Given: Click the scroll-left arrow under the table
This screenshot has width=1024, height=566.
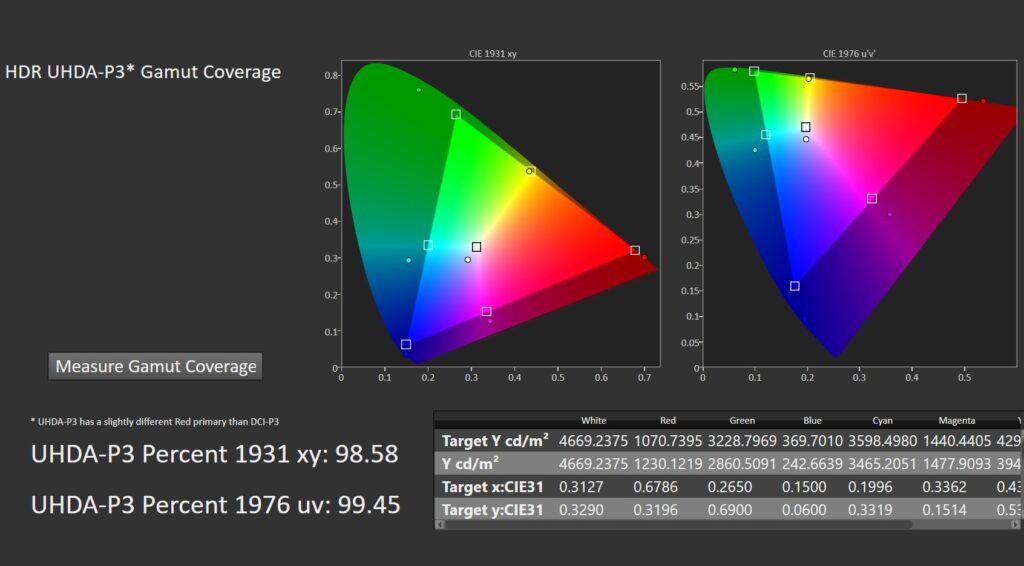Looking at the screenshot, I should click(x=440, y=523).
